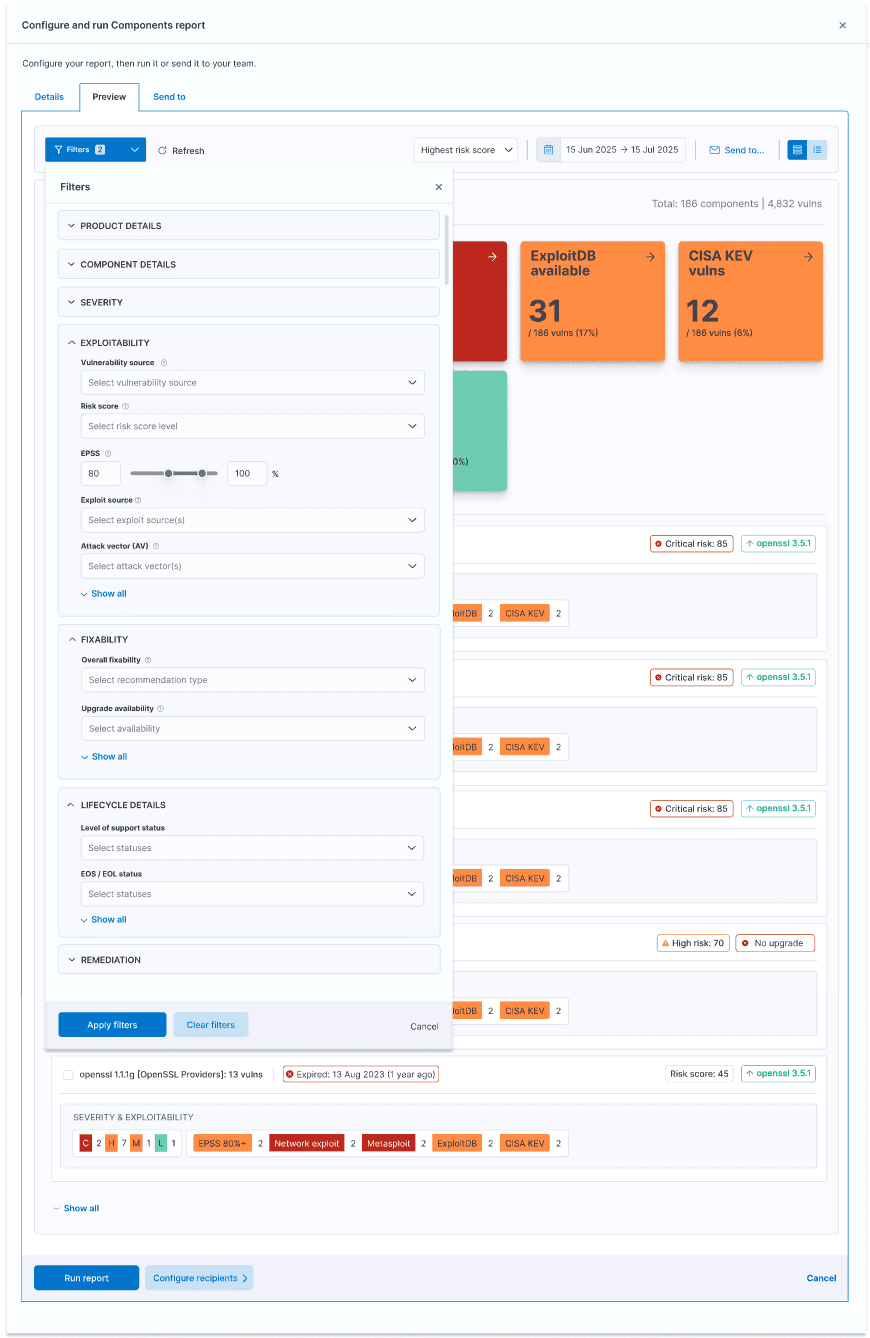Click info icon next to Upgrade availability
Viewport: 870px width, 1338px height.
[158, 709]
